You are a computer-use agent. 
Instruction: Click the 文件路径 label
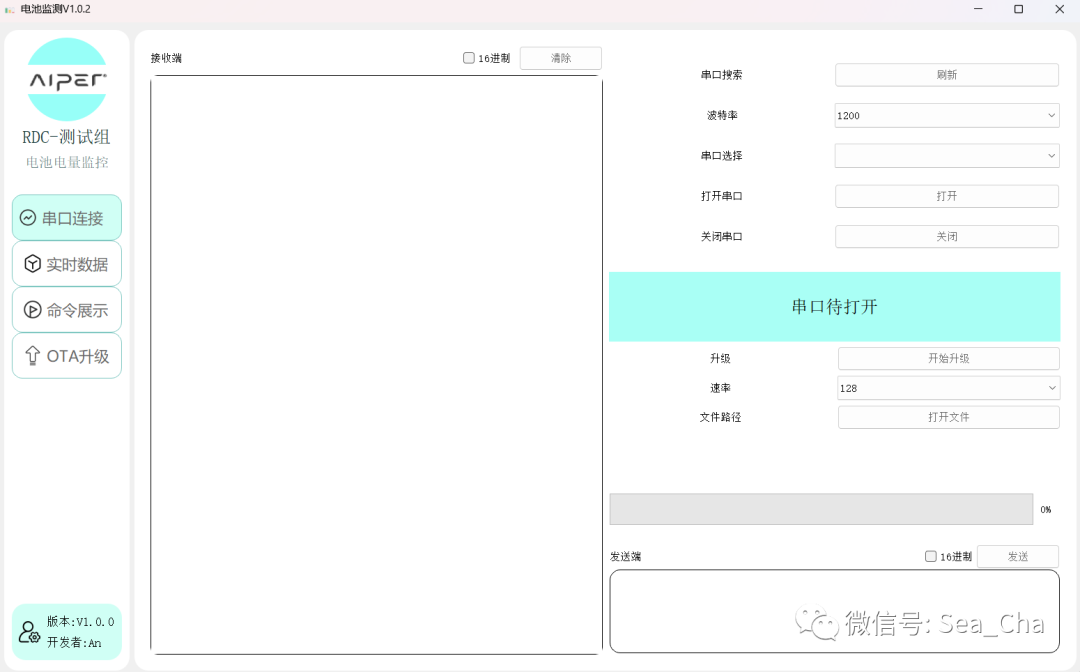[x=720, y=417]
